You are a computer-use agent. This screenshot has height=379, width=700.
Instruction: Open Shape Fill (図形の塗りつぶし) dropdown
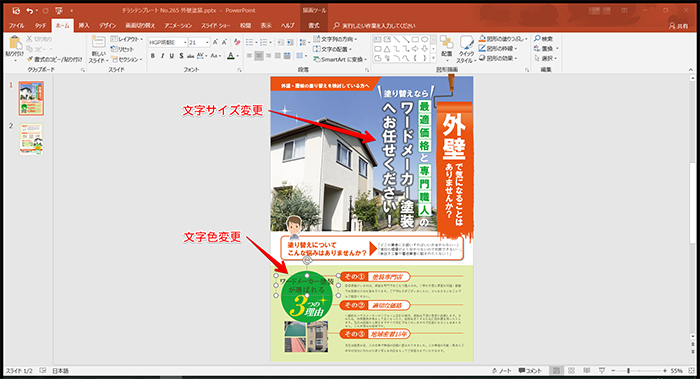[x=503, y=39]
